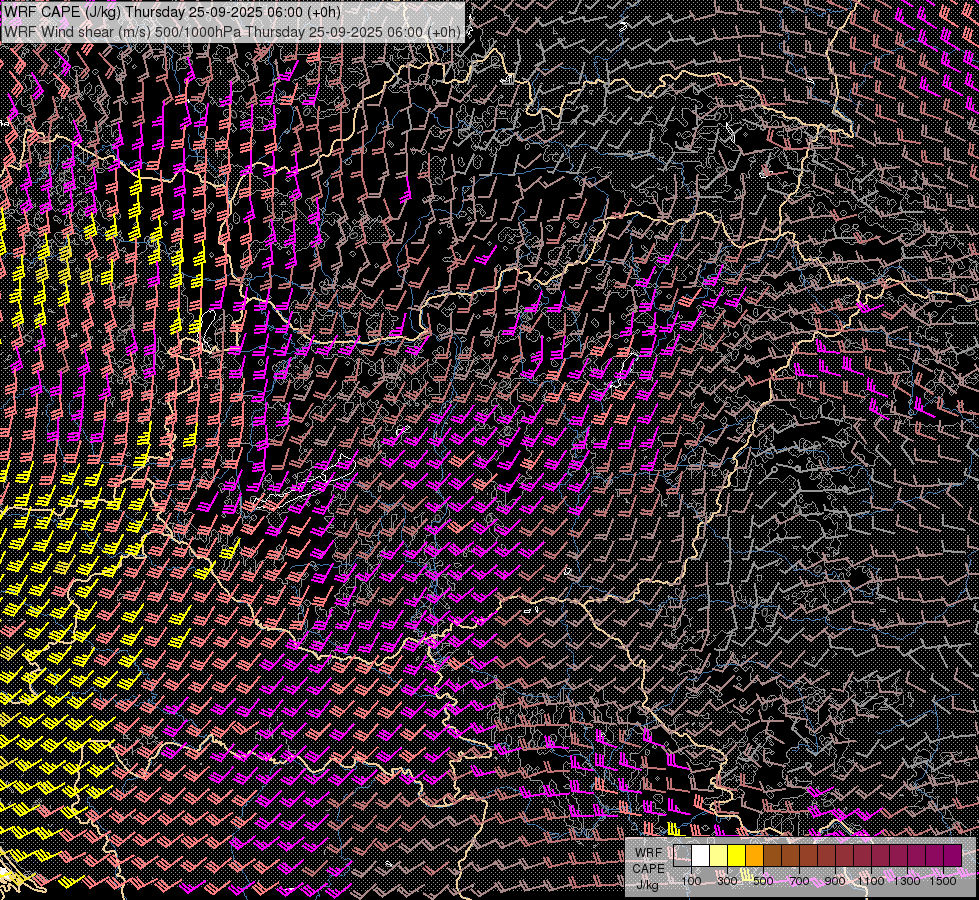Click the 1500 legend tick label
This screenshot has width=979, height=900.
pos(943,881)
